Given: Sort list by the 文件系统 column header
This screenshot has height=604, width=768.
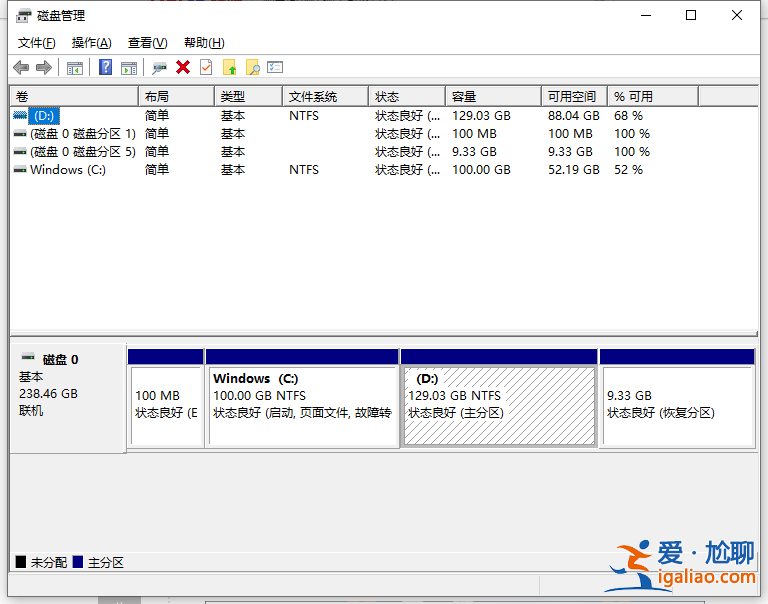Looking at the screenshot, I should [325, 97].
